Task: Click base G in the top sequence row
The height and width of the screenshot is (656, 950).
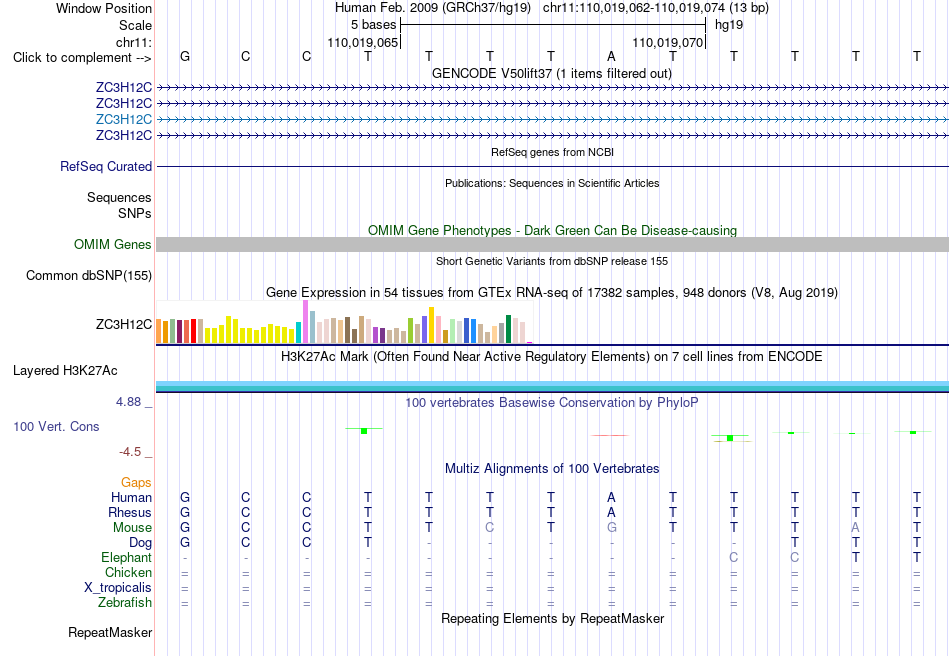Action: click(185, 57)
